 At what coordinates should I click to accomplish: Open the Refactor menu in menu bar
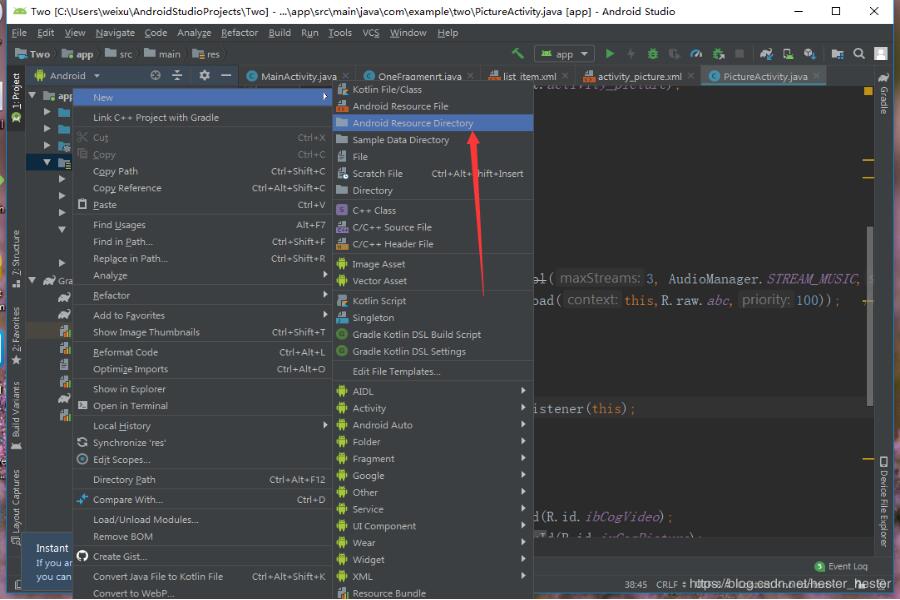point(239,33)
